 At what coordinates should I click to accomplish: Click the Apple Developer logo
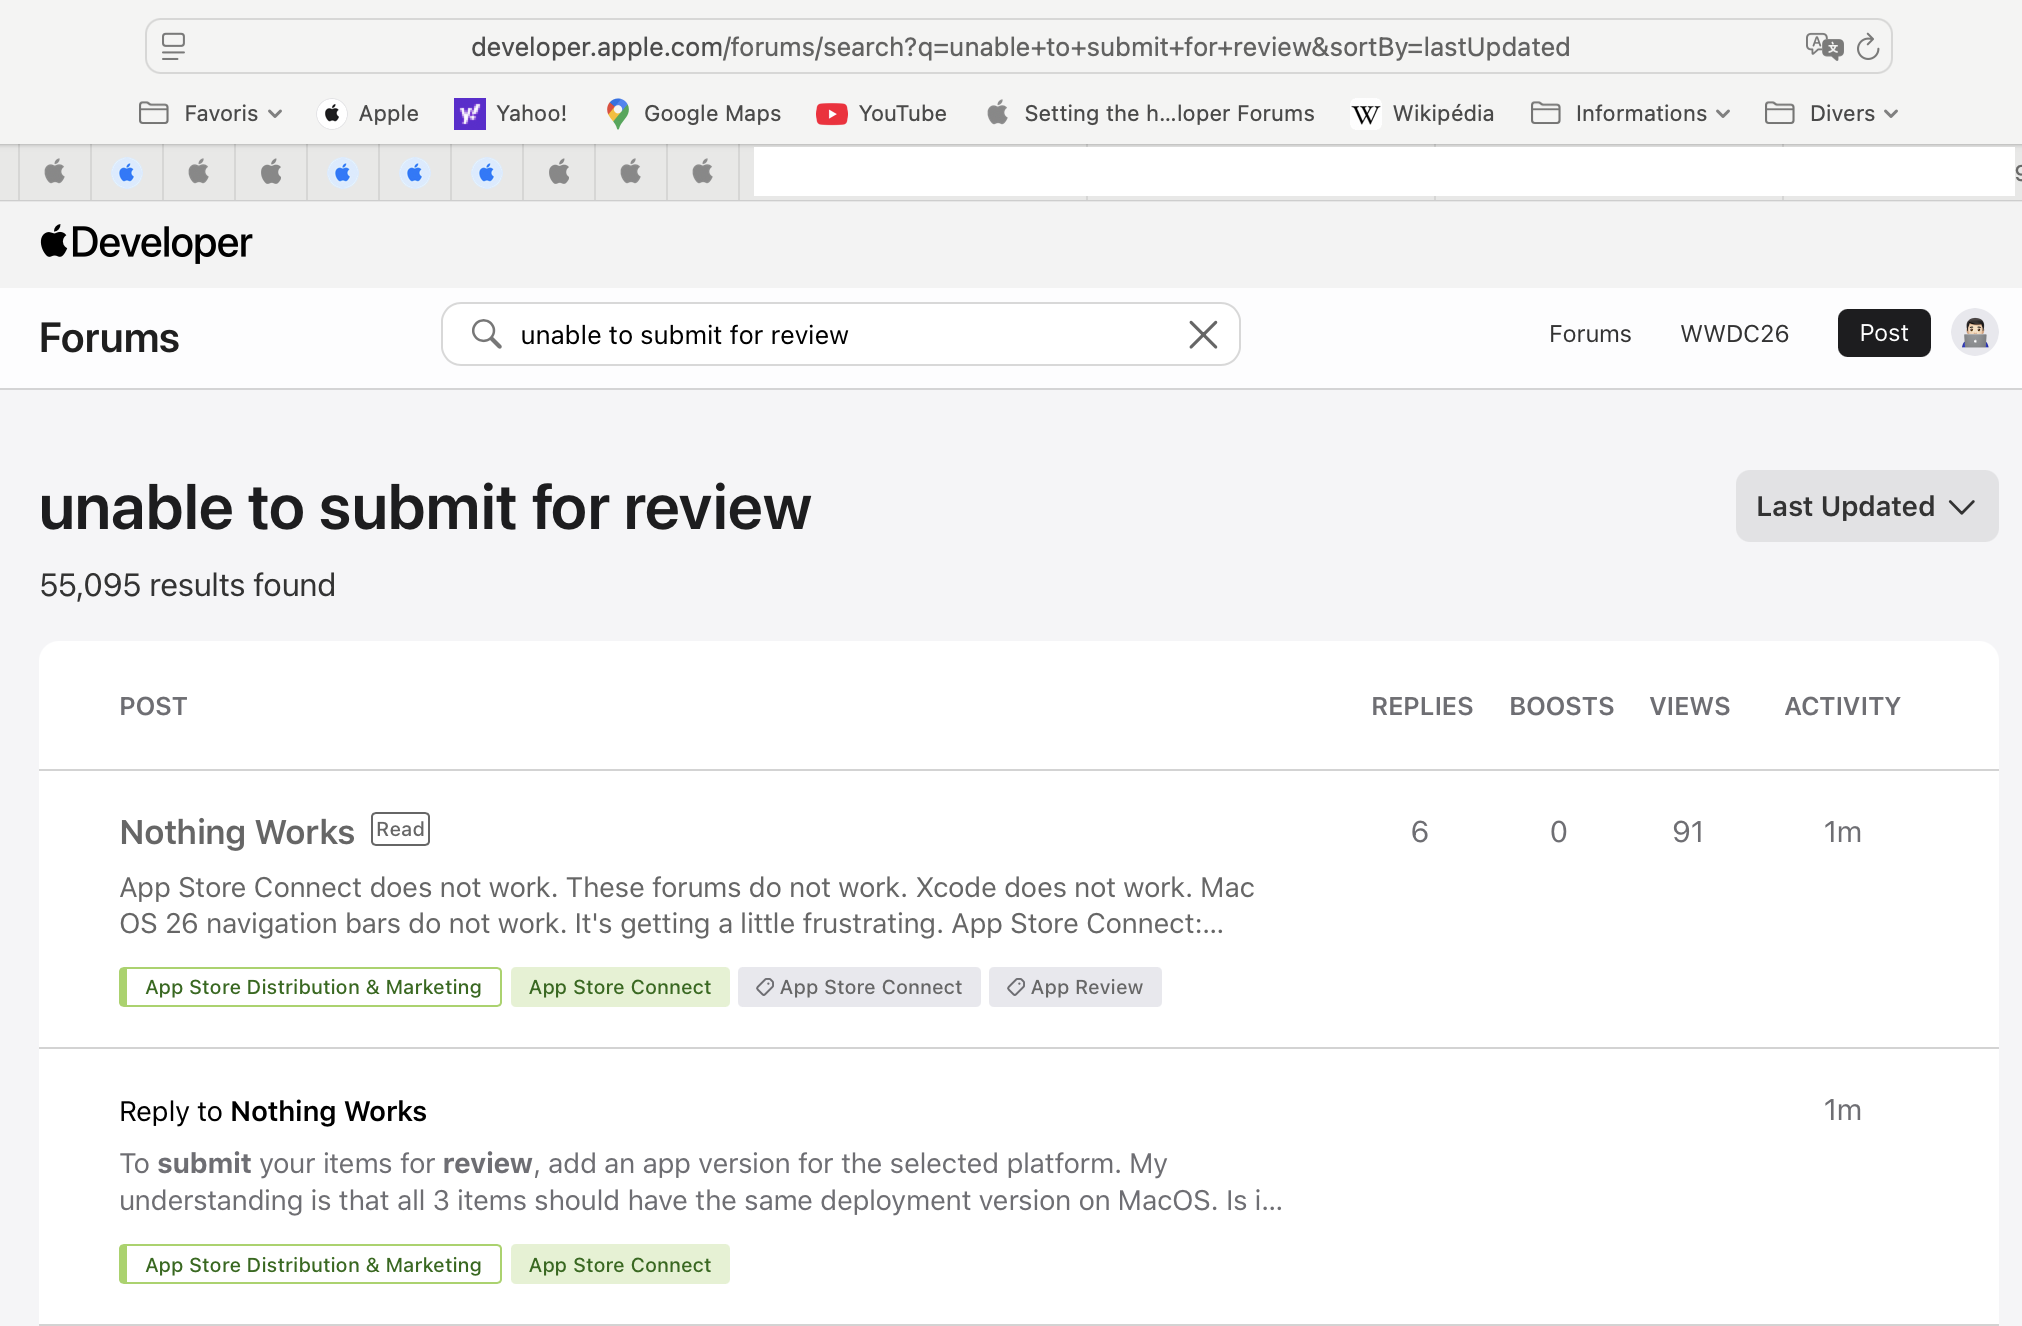click(x=146, y=243)
